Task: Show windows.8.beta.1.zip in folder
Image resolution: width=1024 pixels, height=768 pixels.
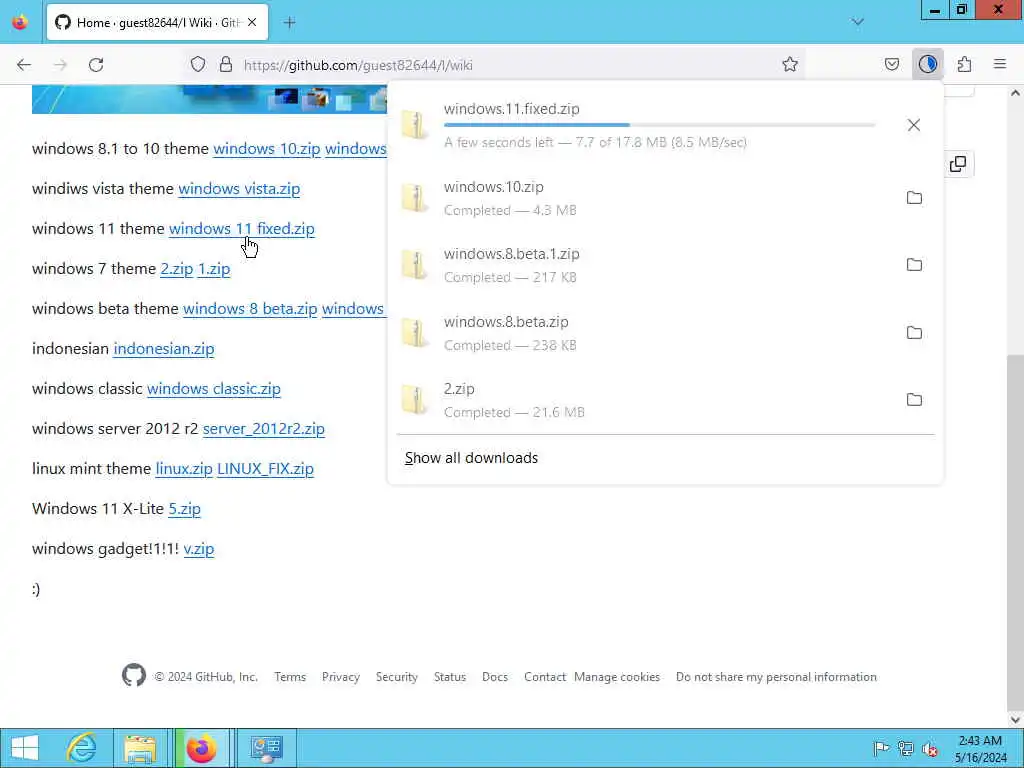Action: (914, 265)
